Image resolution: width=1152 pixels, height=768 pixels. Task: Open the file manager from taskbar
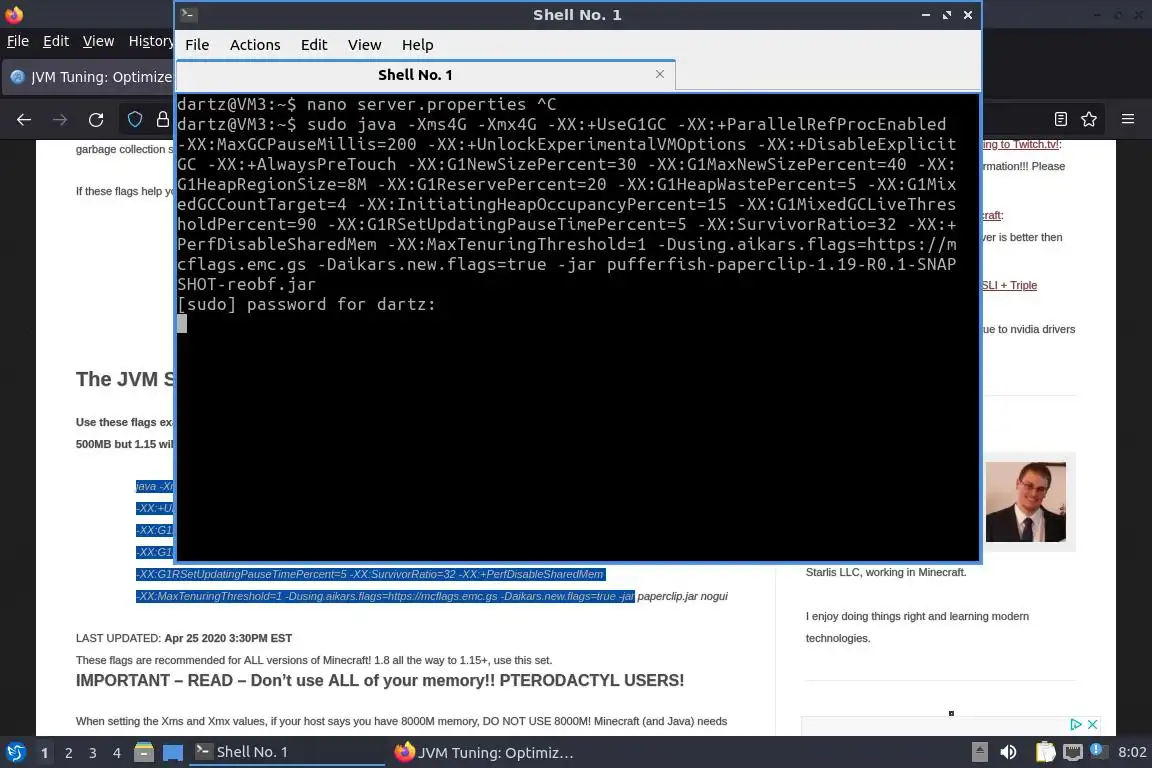(144, 753)
